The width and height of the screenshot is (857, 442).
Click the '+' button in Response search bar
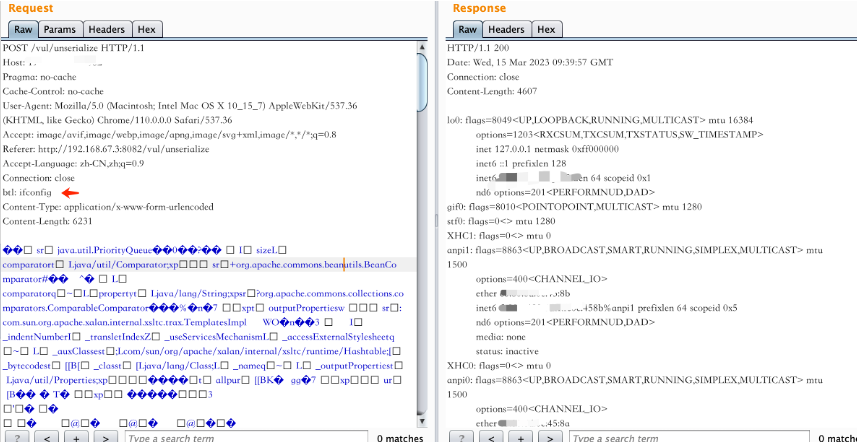pyautogui.click(x=520, y=437)
